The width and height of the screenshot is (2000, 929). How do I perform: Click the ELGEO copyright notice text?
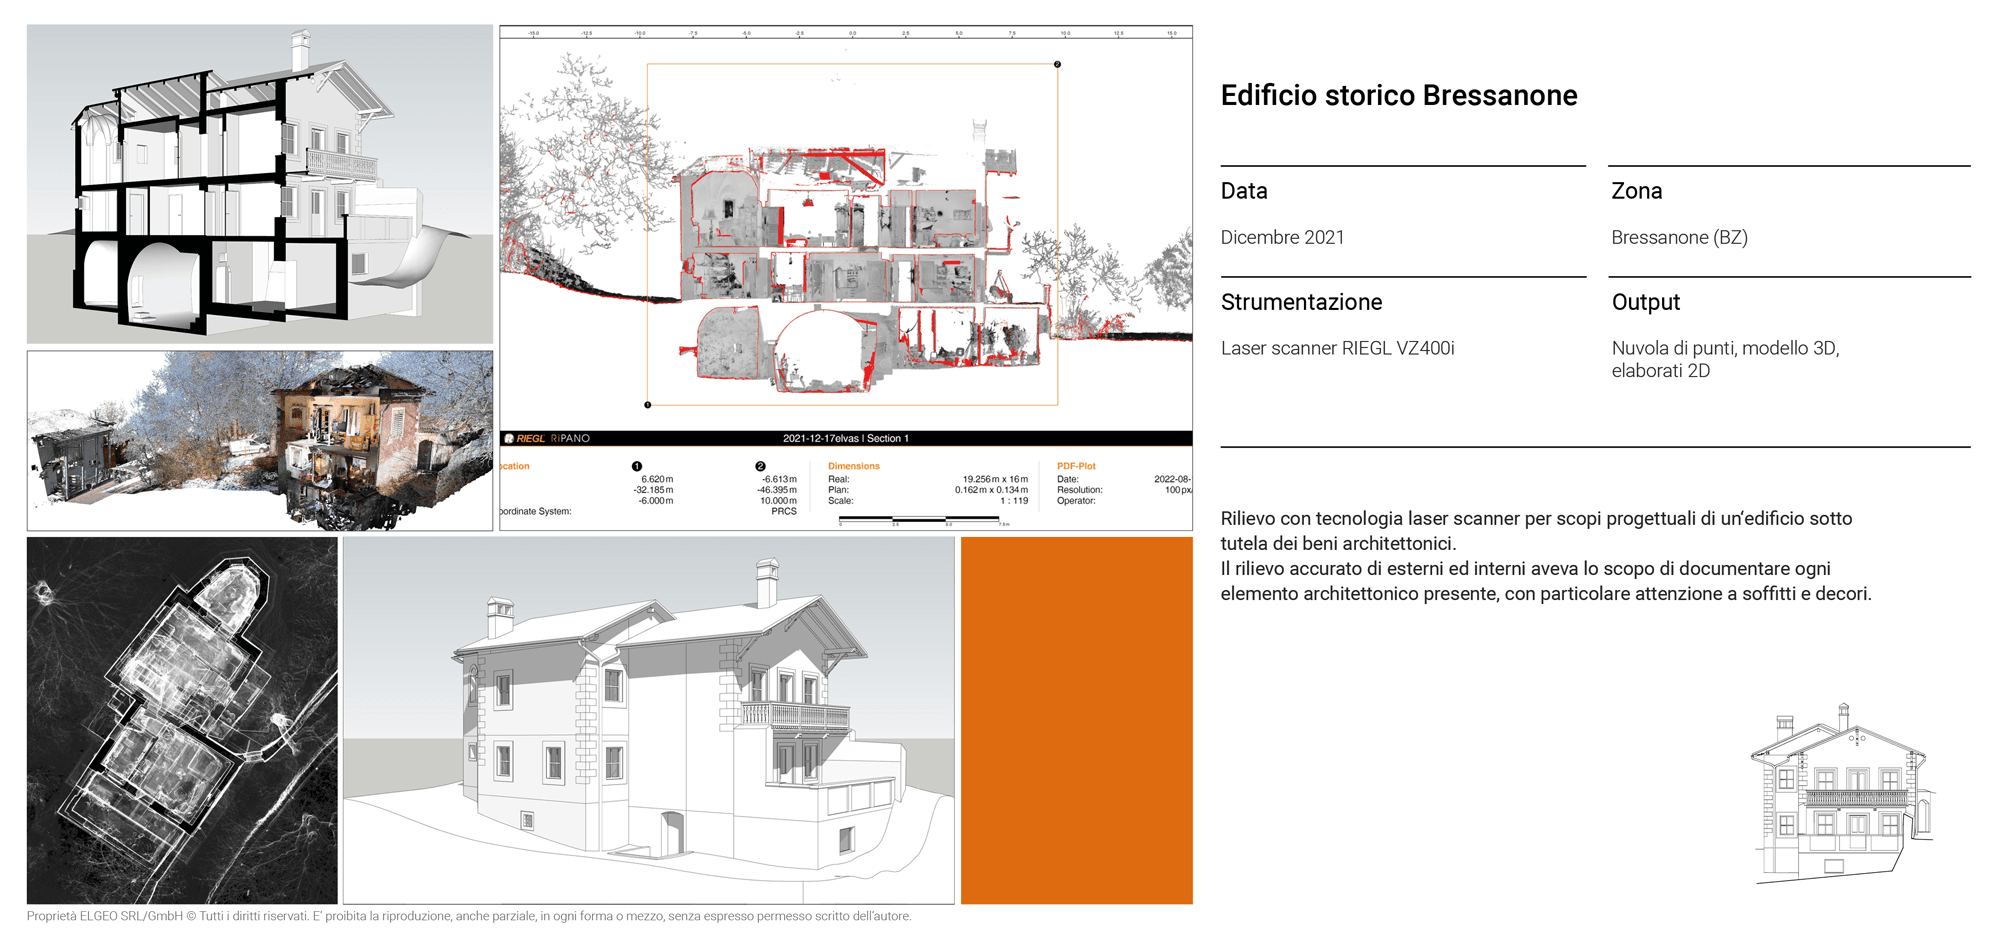(469, 916)
